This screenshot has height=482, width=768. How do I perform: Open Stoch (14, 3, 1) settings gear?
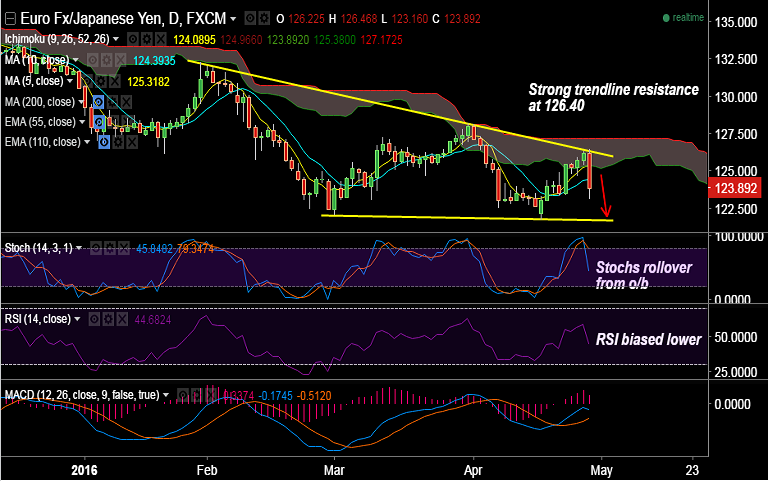pyautogui.click(x=110, y=248)
